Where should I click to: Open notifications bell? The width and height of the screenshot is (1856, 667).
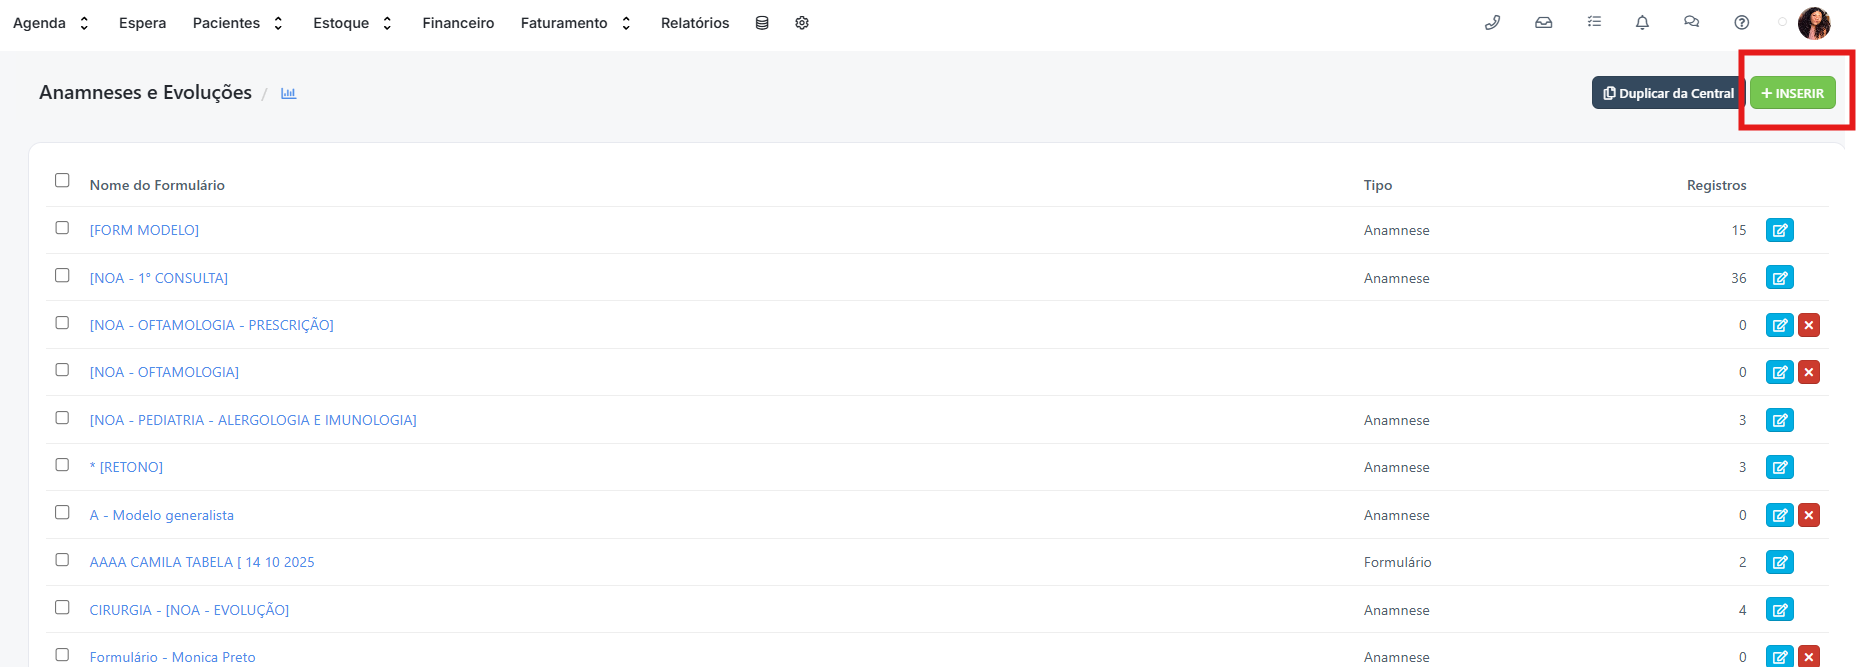(1642, 22)
